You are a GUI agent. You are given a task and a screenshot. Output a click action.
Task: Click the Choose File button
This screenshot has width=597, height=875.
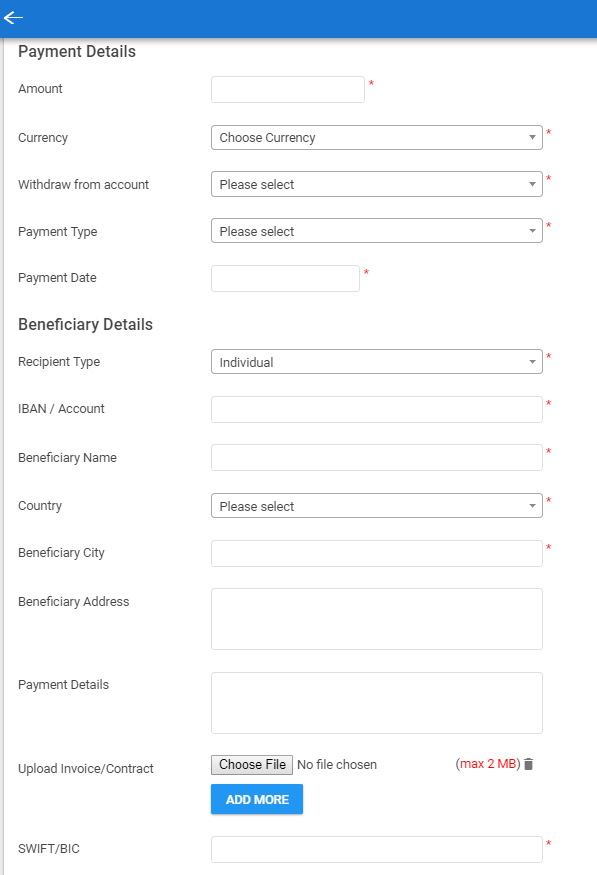(x=252, y=765)
